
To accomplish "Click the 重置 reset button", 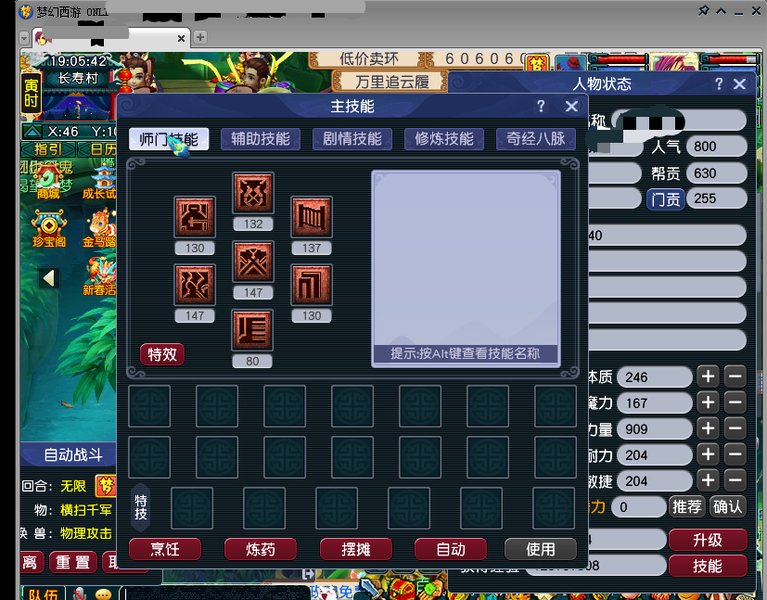I will [x=72, y=562].
